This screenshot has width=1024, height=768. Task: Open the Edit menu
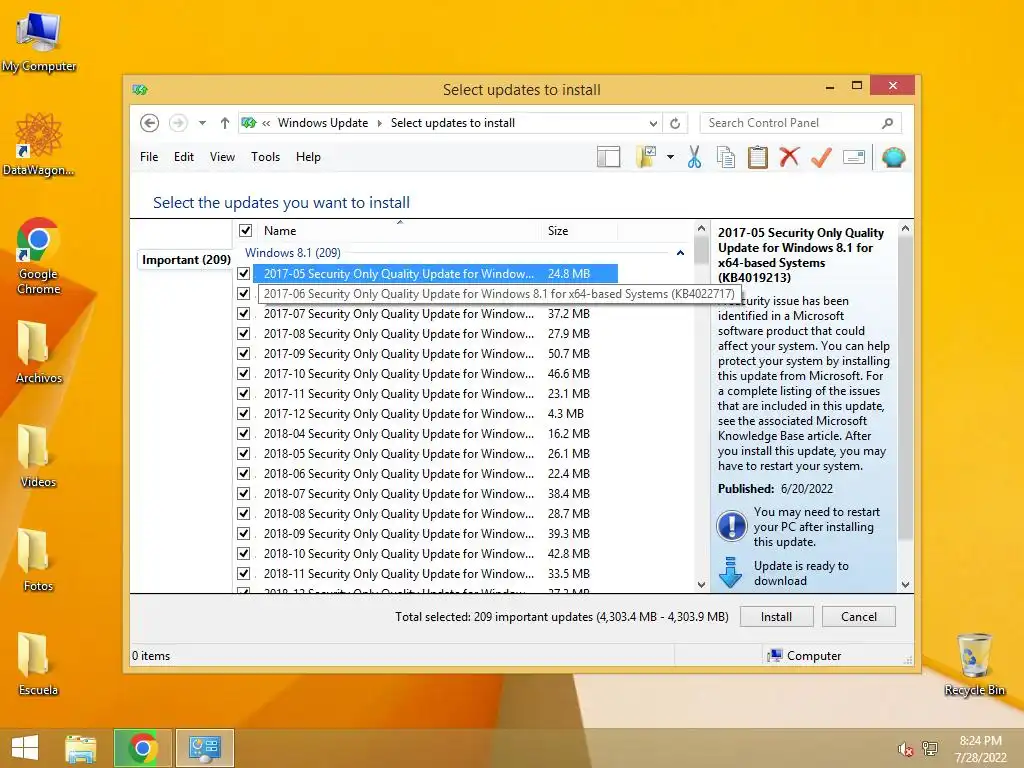click(184, 157)
